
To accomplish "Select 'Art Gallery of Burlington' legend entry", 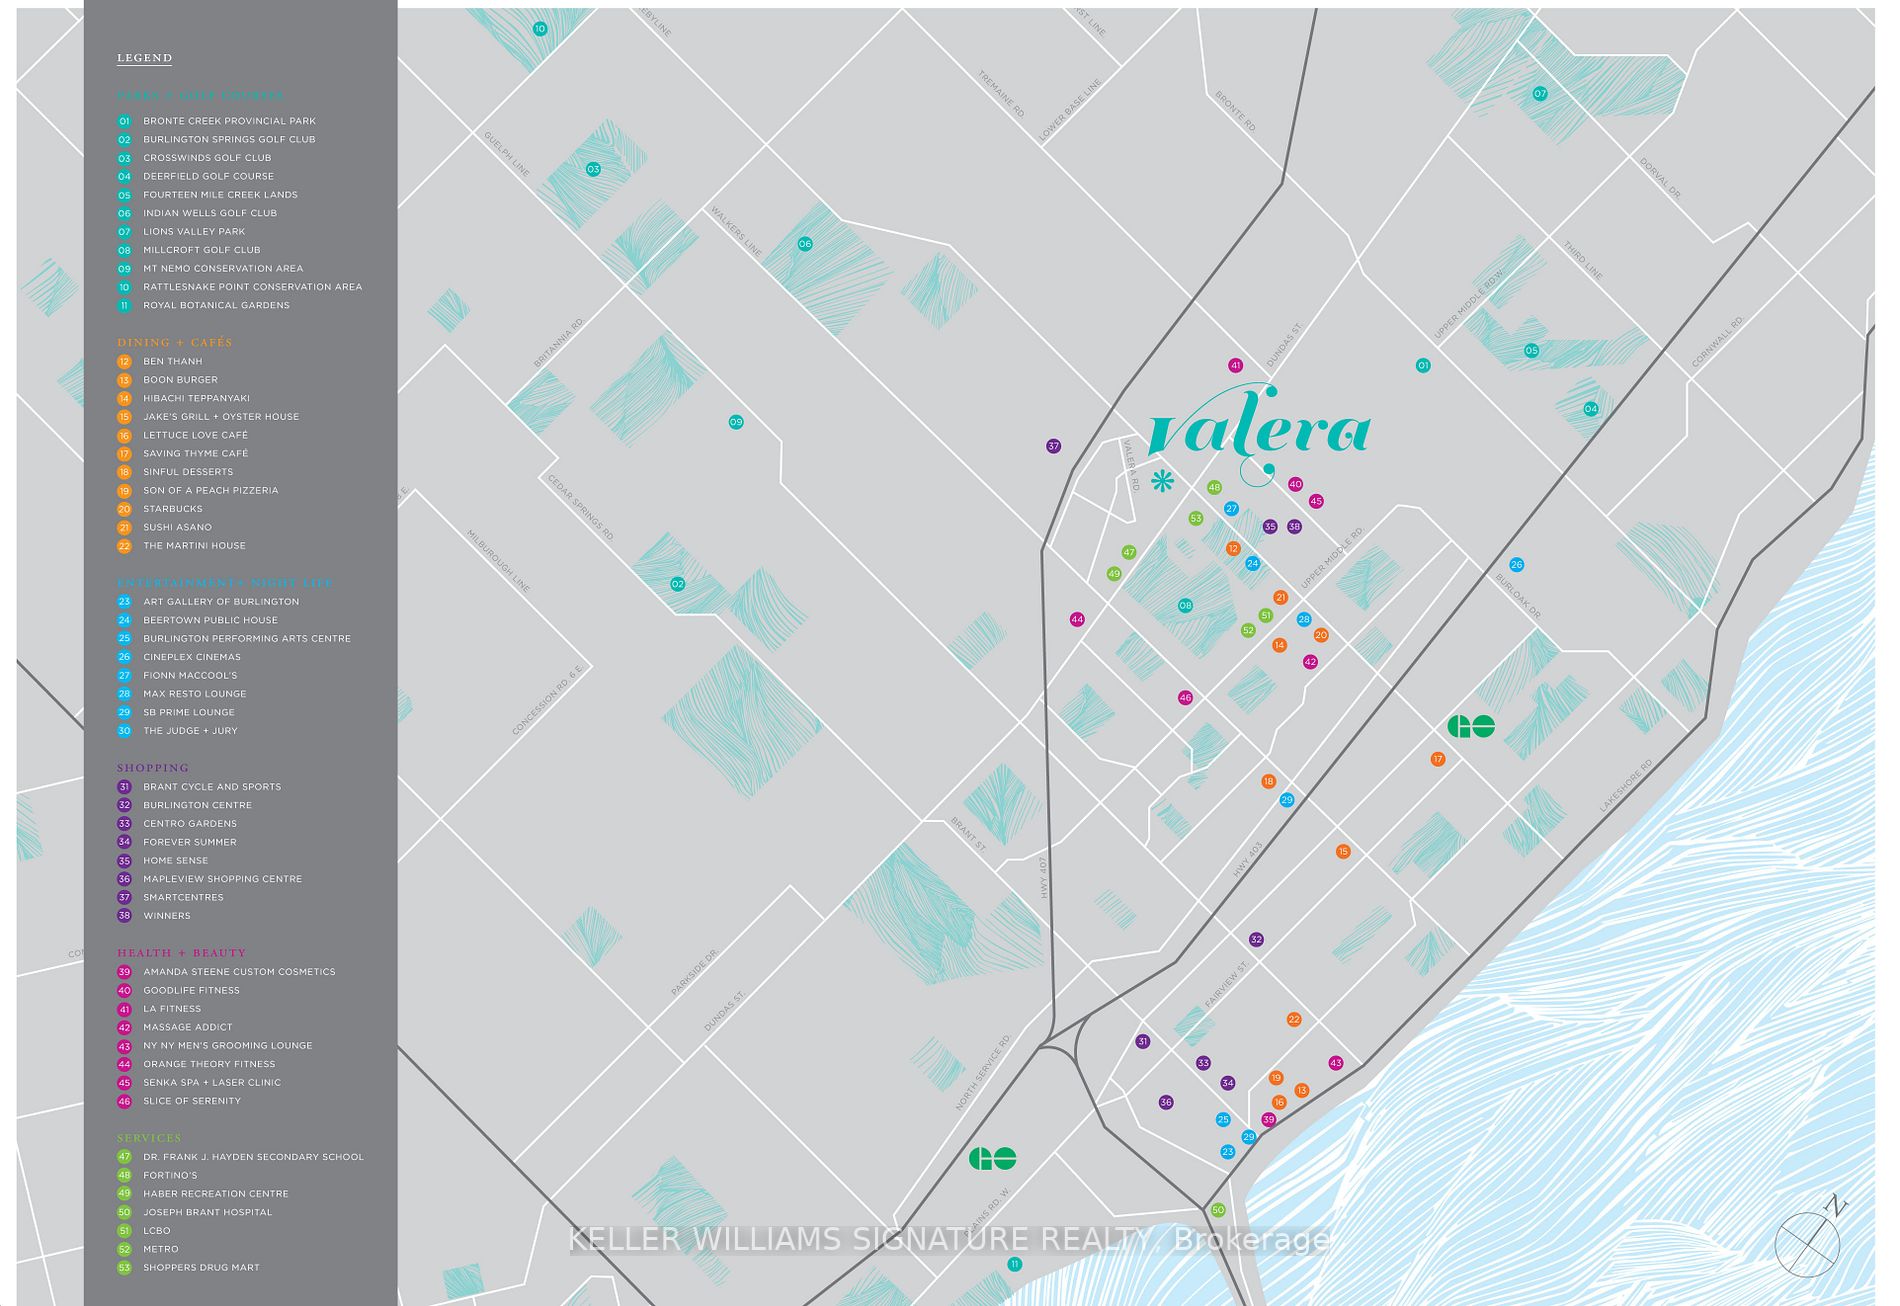I will [x=221, y=602].
